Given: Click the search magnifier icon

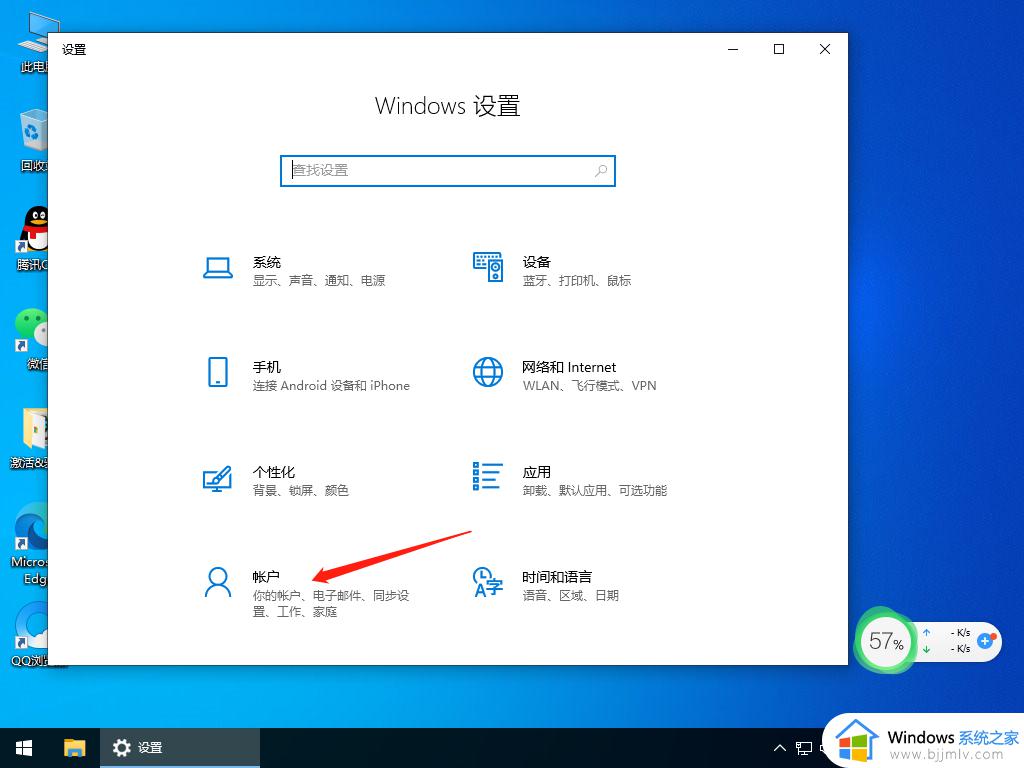Looking at the screenshot, I should point(601,170).
